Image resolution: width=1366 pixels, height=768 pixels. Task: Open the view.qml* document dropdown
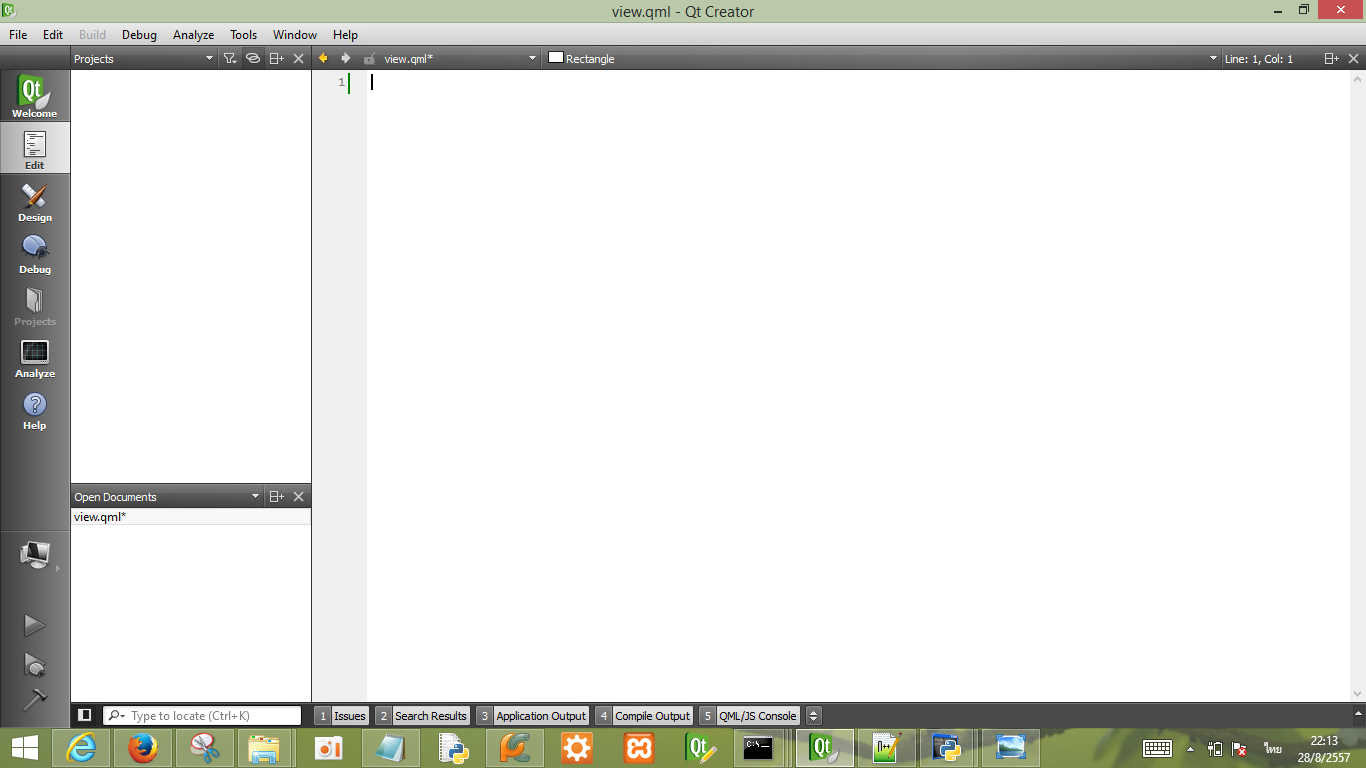pyautogui.click(x=532, y=58)
